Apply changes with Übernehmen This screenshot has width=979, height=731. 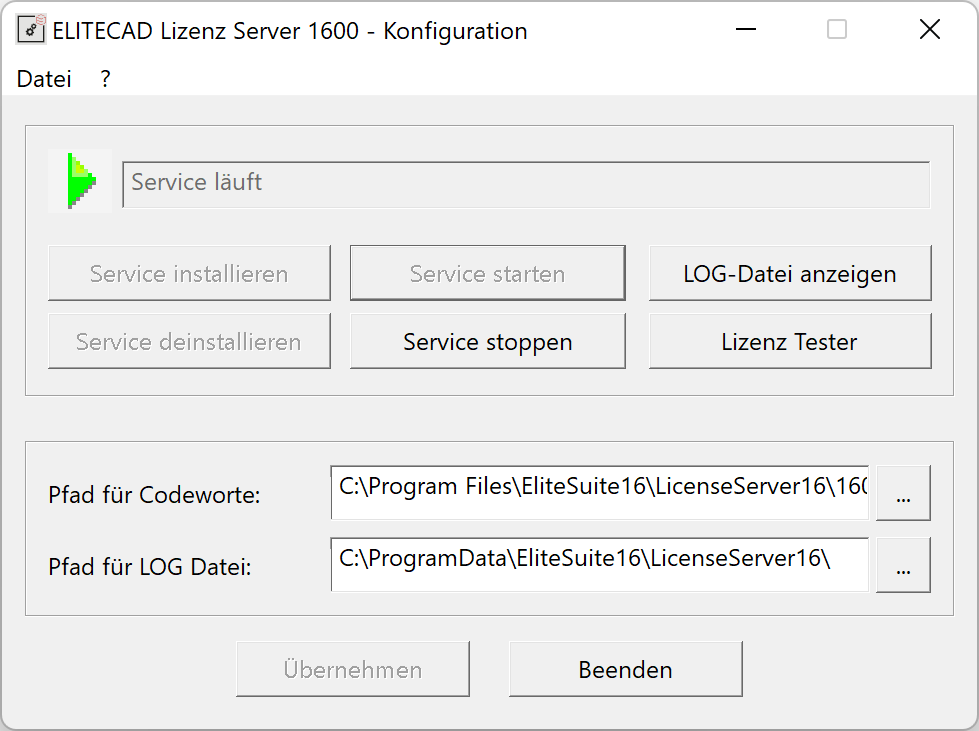tap(352, 669)
